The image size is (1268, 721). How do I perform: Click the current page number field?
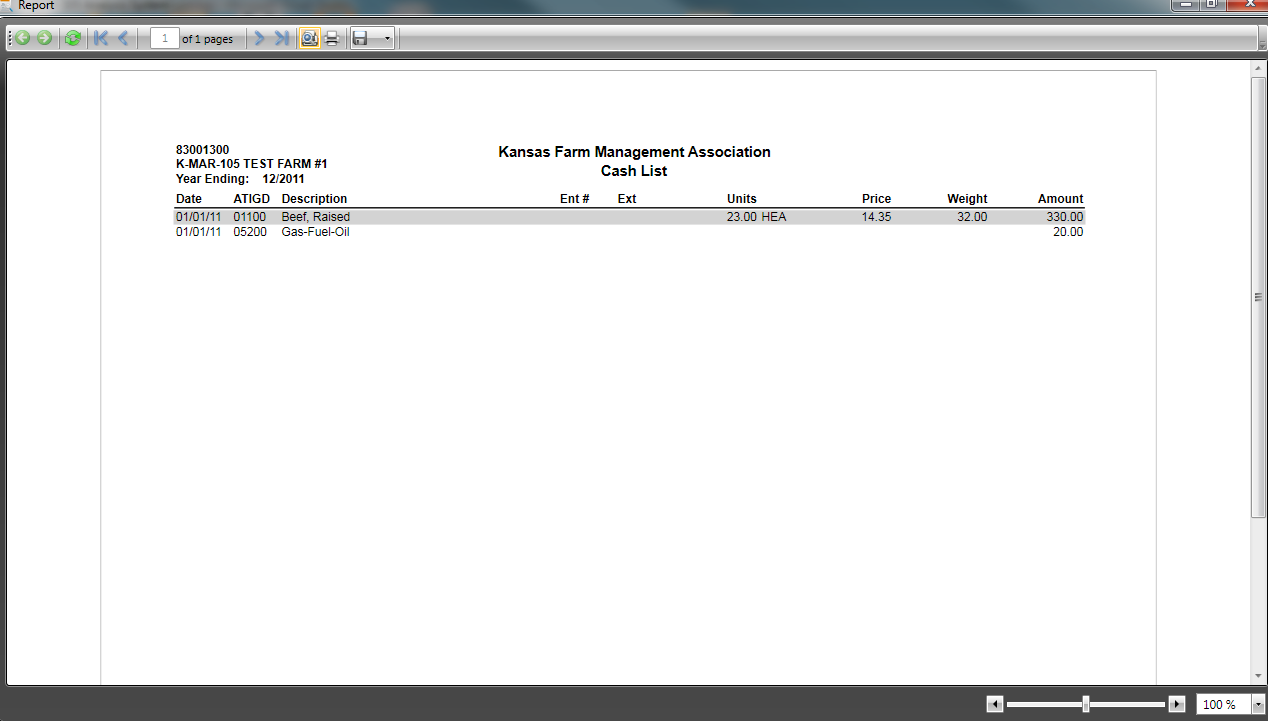coord(164,38)
